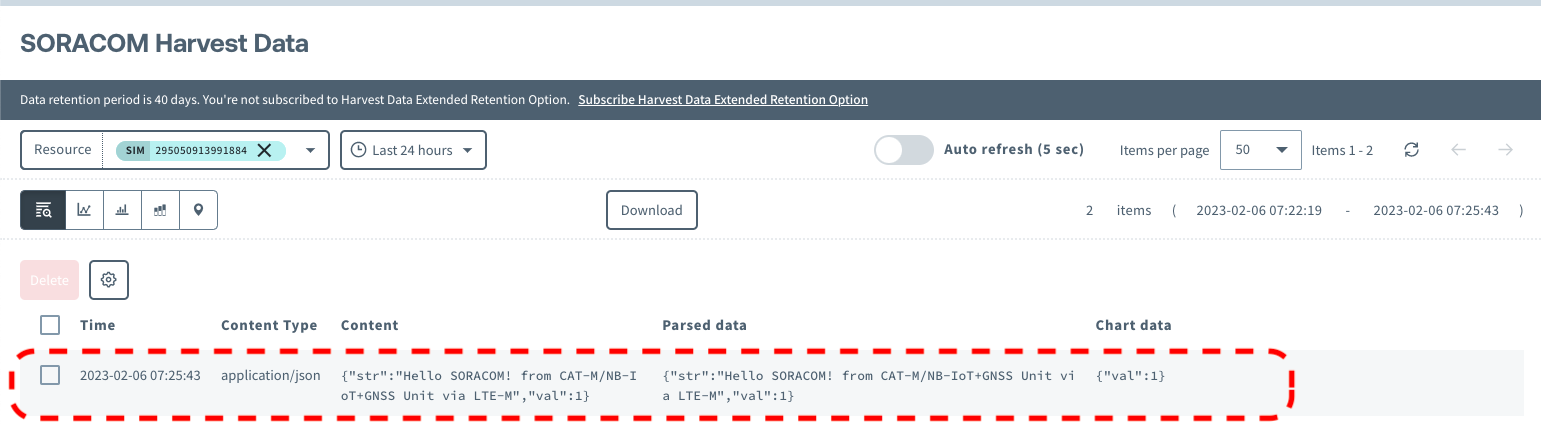Enable Auto refresh (5 sec) toggle
1541x425 pixels.
tap(903, 150)
